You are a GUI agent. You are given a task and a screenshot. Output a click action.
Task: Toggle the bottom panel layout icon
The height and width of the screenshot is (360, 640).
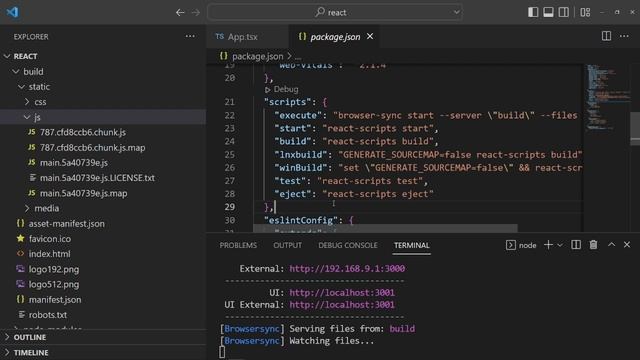pyautogui.click(x=548, y=12)
